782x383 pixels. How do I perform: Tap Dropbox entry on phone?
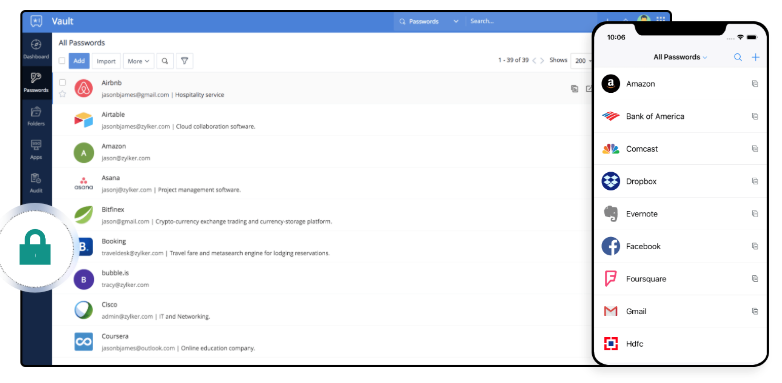681,181
